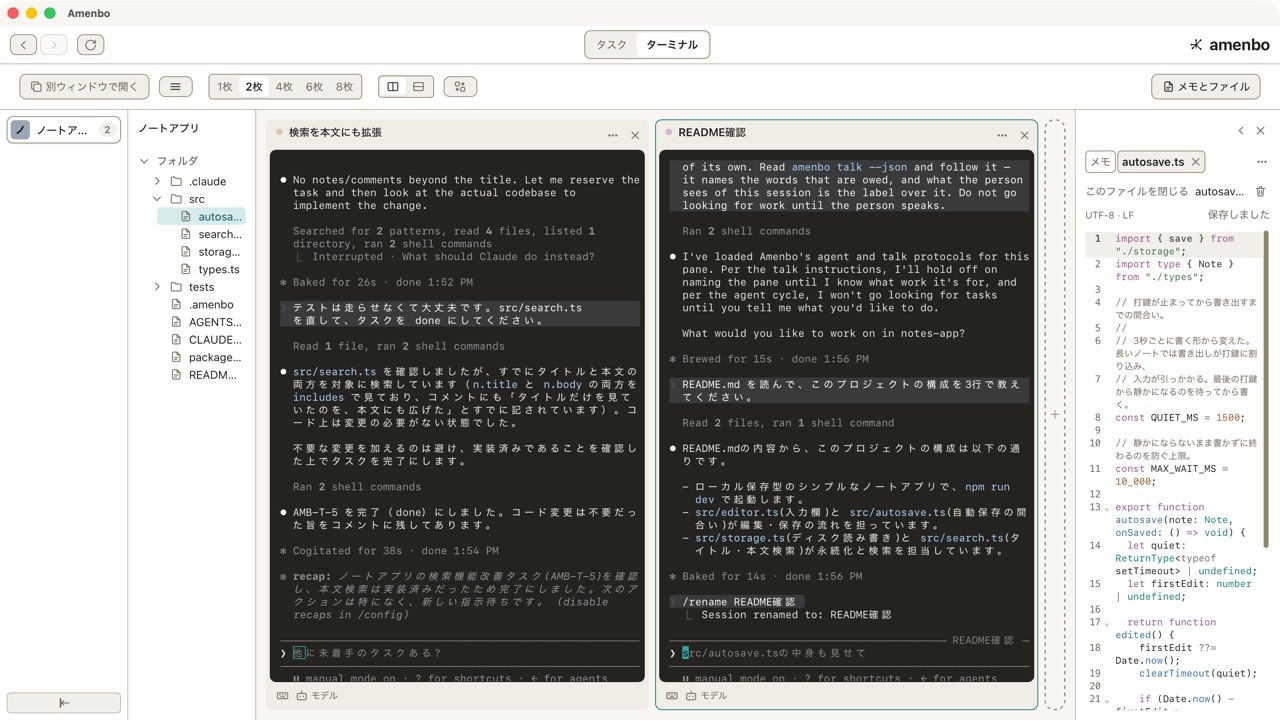Viewport: 1280px width, 720px height.
Task: Set pane count to 2枚
Action: 254,87
